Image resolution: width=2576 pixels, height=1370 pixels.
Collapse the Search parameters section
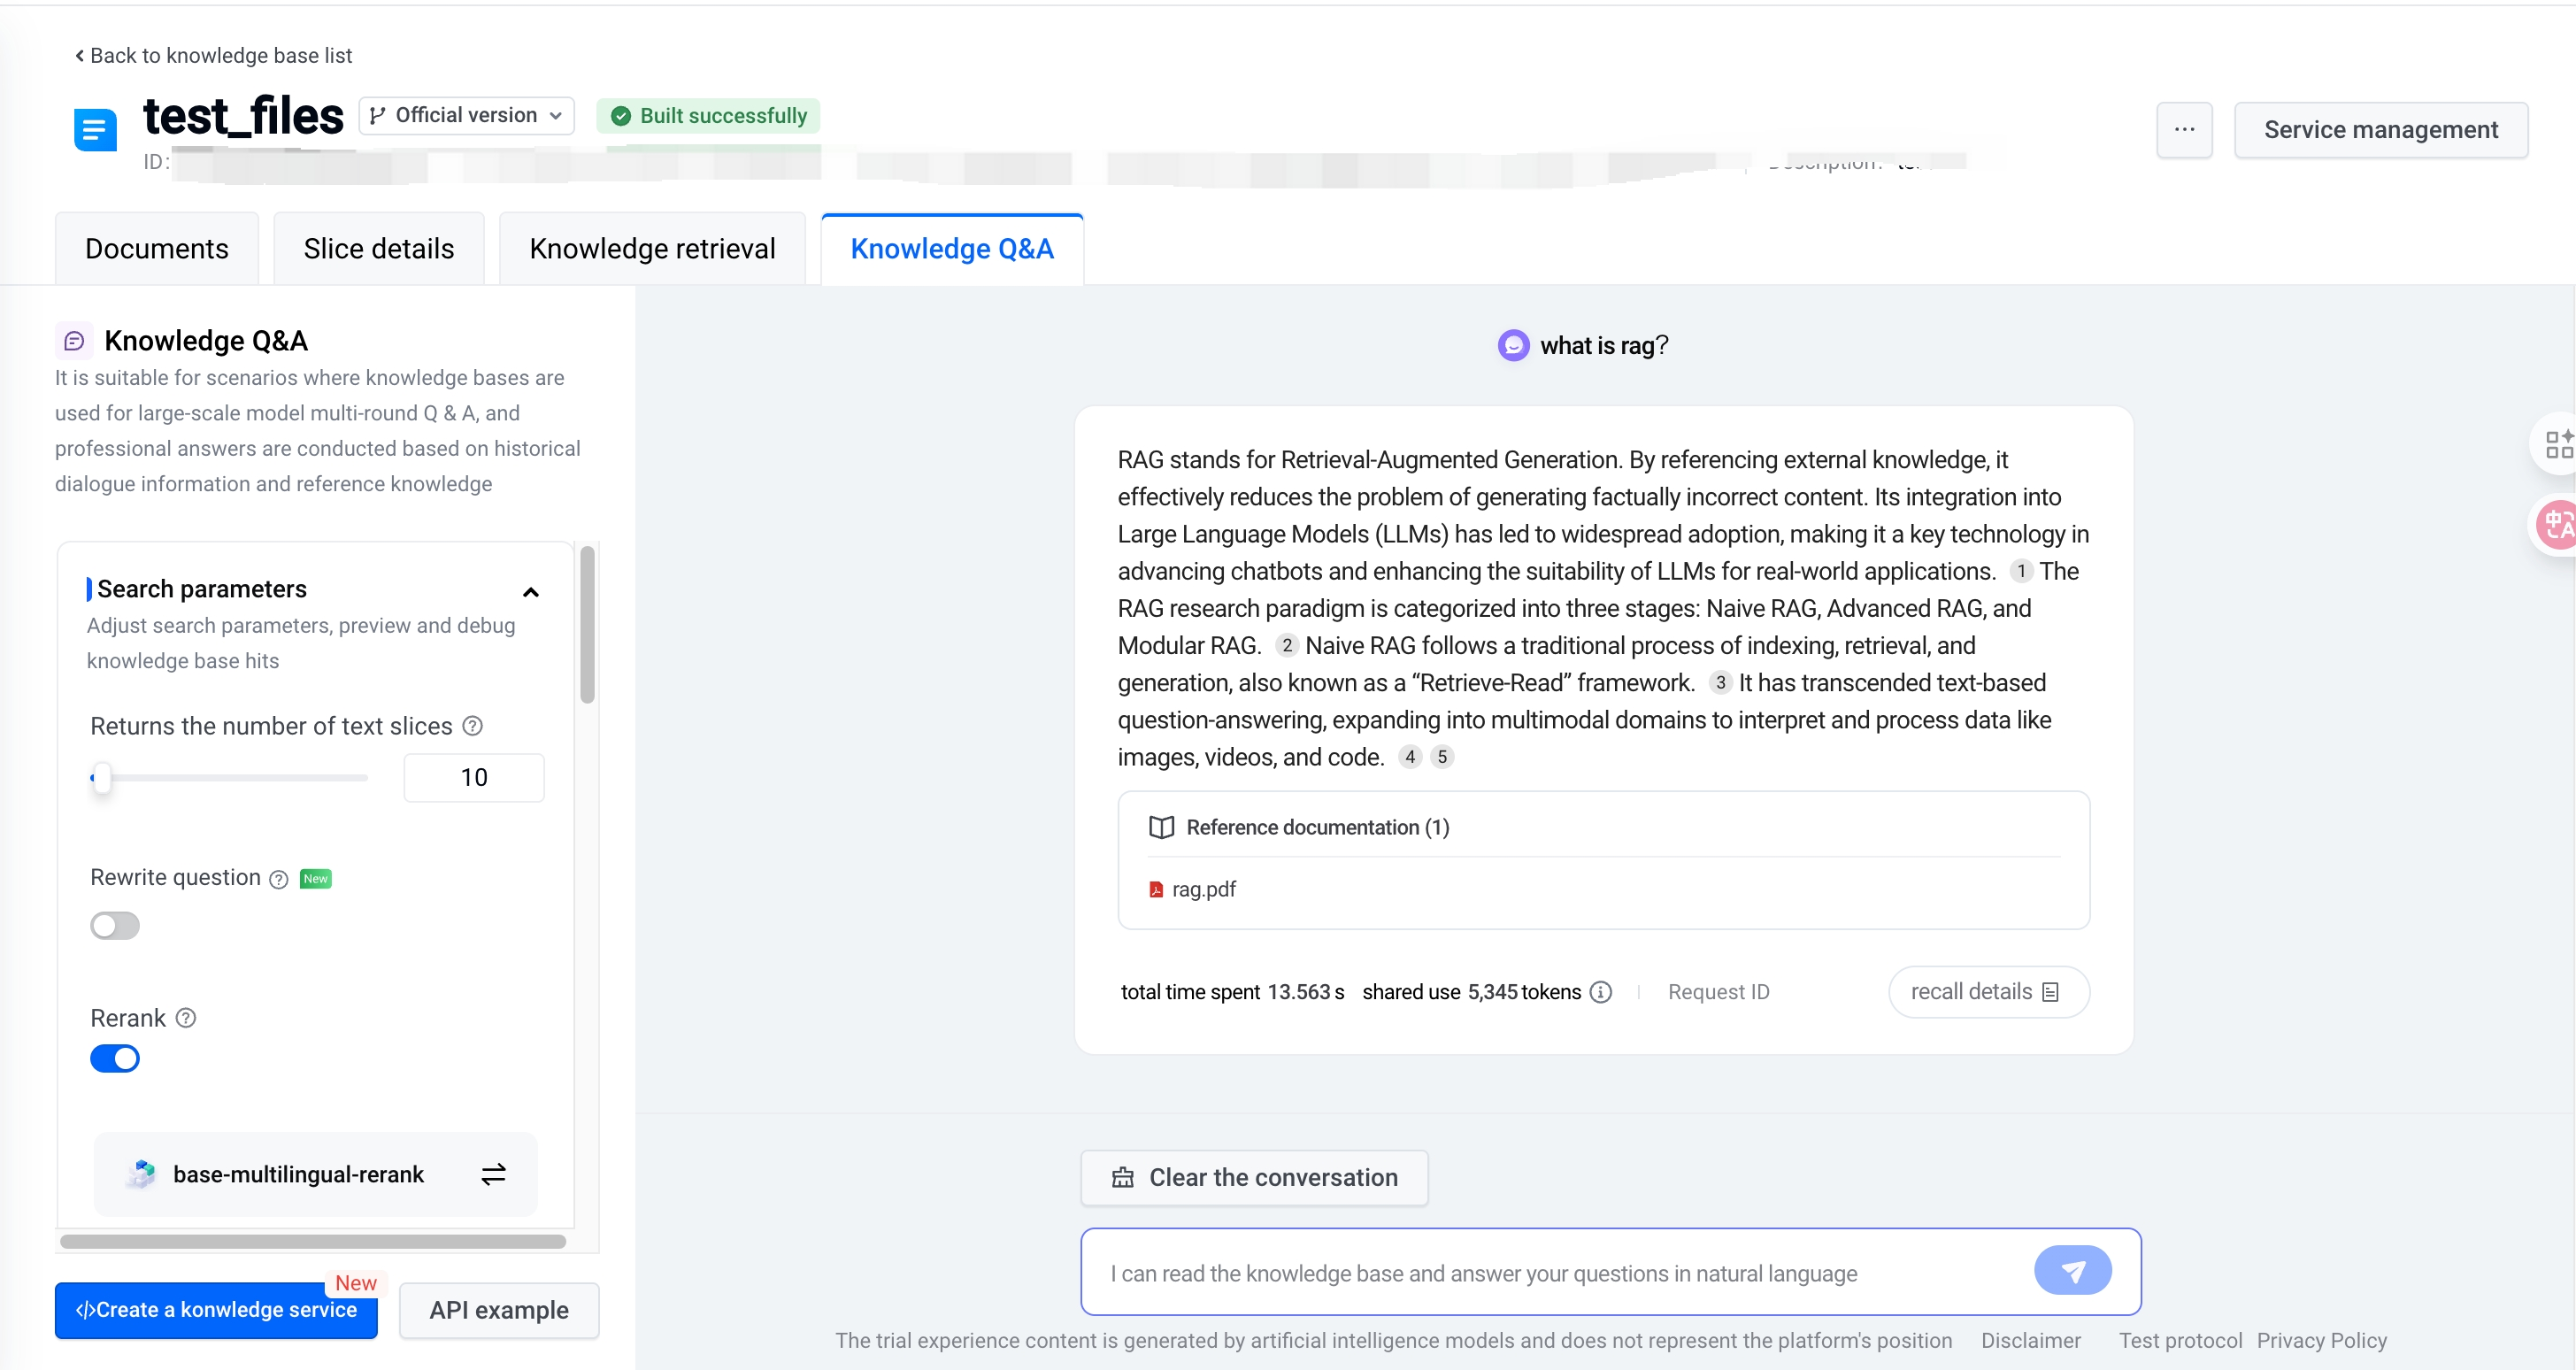click(x=531, y=592)
